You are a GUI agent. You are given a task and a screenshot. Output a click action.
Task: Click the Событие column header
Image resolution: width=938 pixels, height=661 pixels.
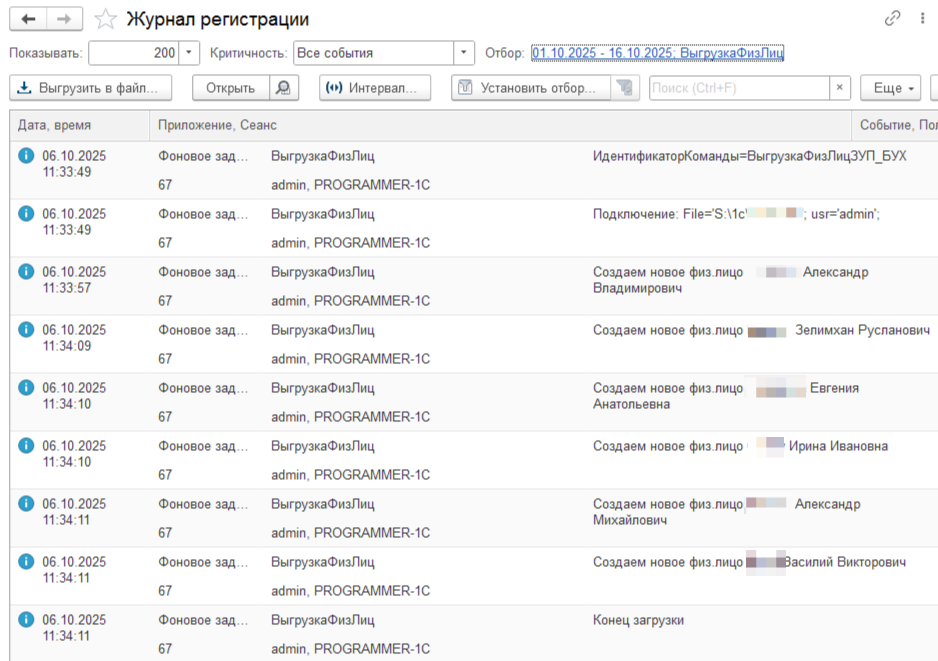(895, 125)
